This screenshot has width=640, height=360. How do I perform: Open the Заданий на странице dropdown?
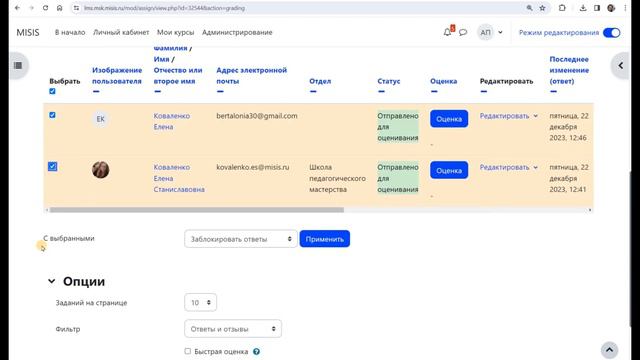pyautogui.click(x=200, y=302)
